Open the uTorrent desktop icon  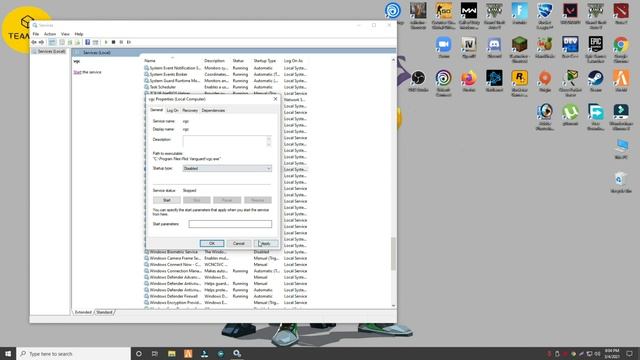point(570,115)
